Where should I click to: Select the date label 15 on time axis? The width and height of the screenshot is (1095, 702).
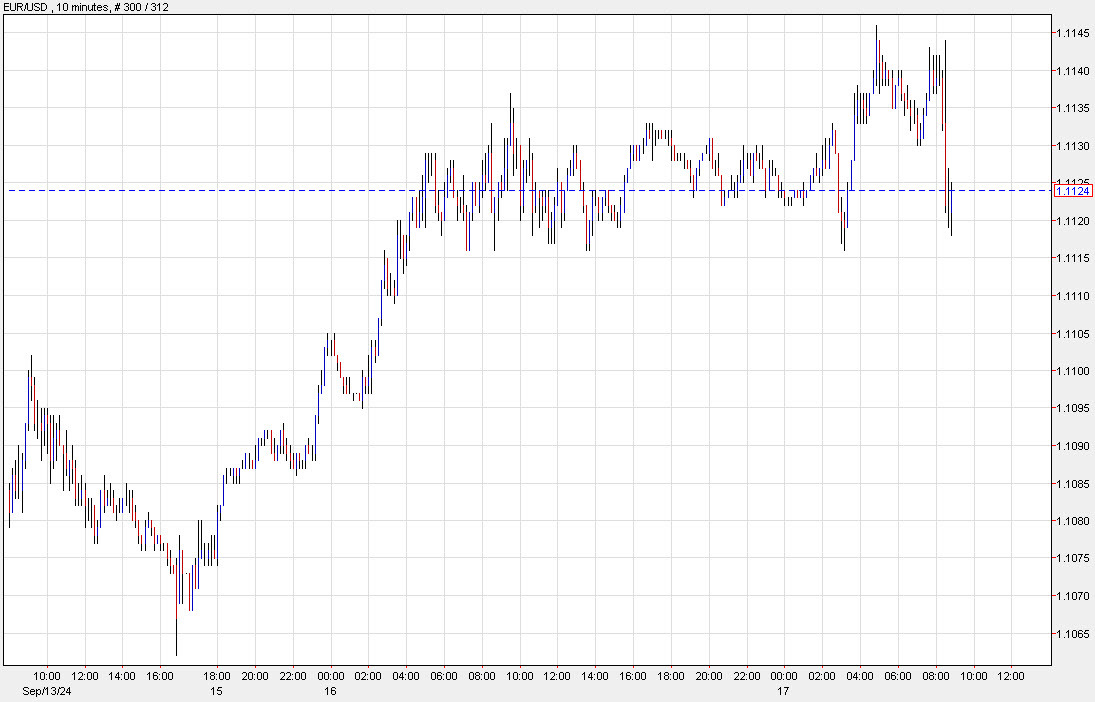[216, 691]
